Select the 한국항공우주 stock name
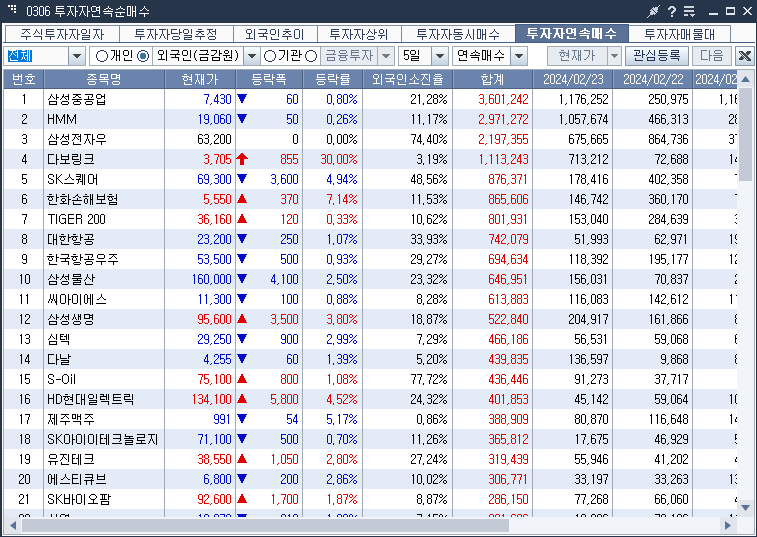757x537 pixels. click(83, 259)
